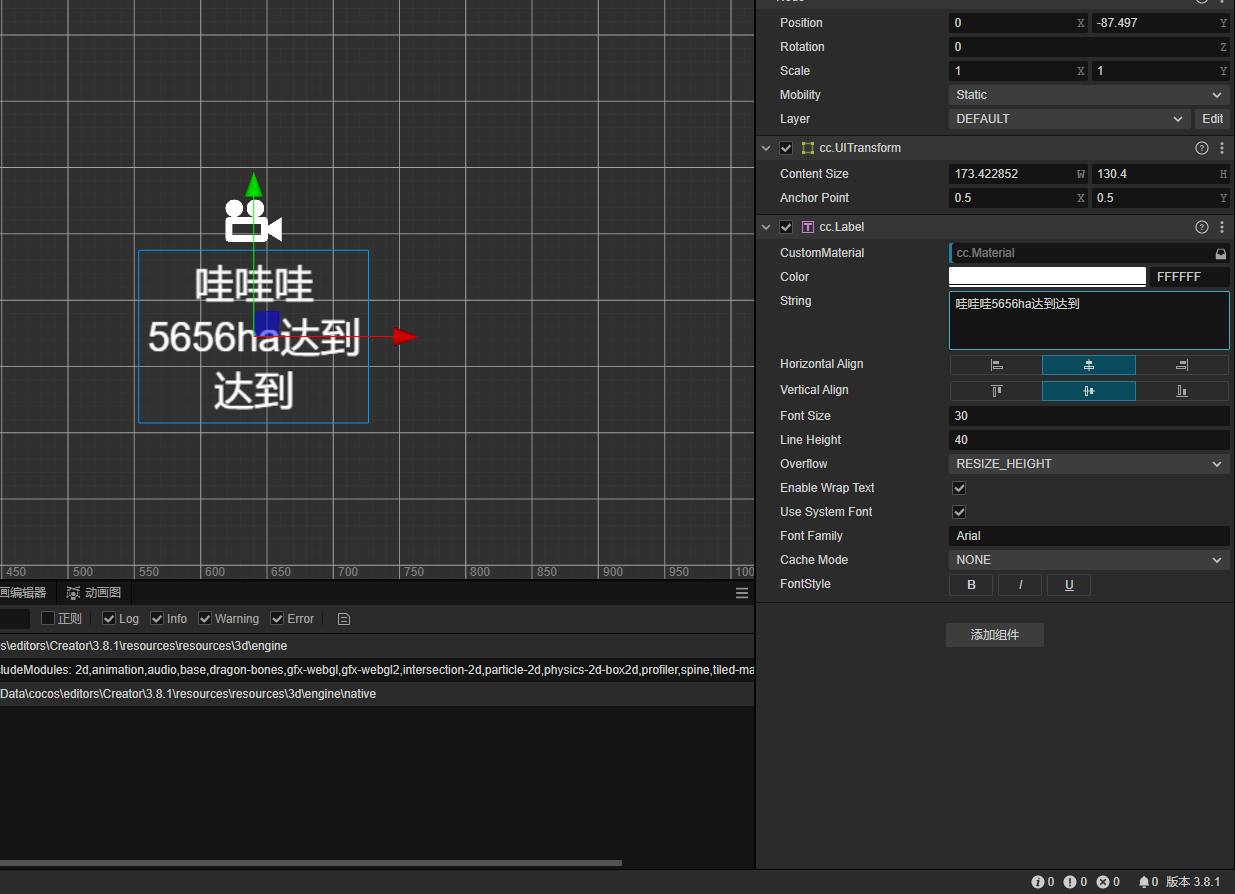Click the blue square gizmo handle

coord(267,323)
